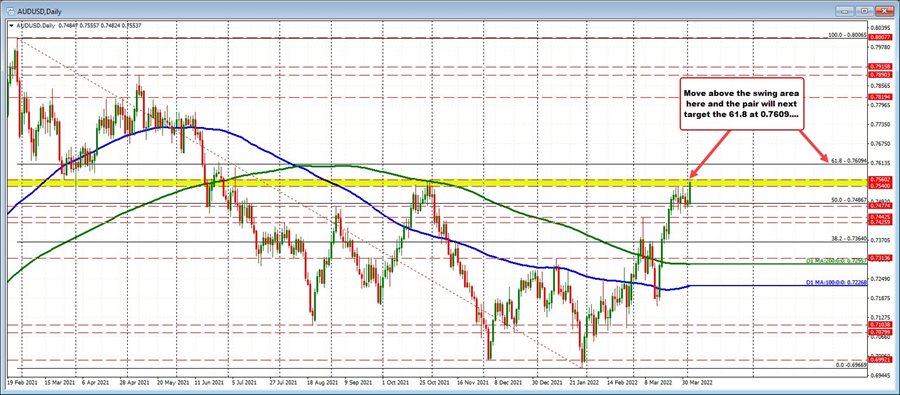Click the 0.77350 price scale value
This screenshot has width=900, height=395.
click(x=879, y=124)
